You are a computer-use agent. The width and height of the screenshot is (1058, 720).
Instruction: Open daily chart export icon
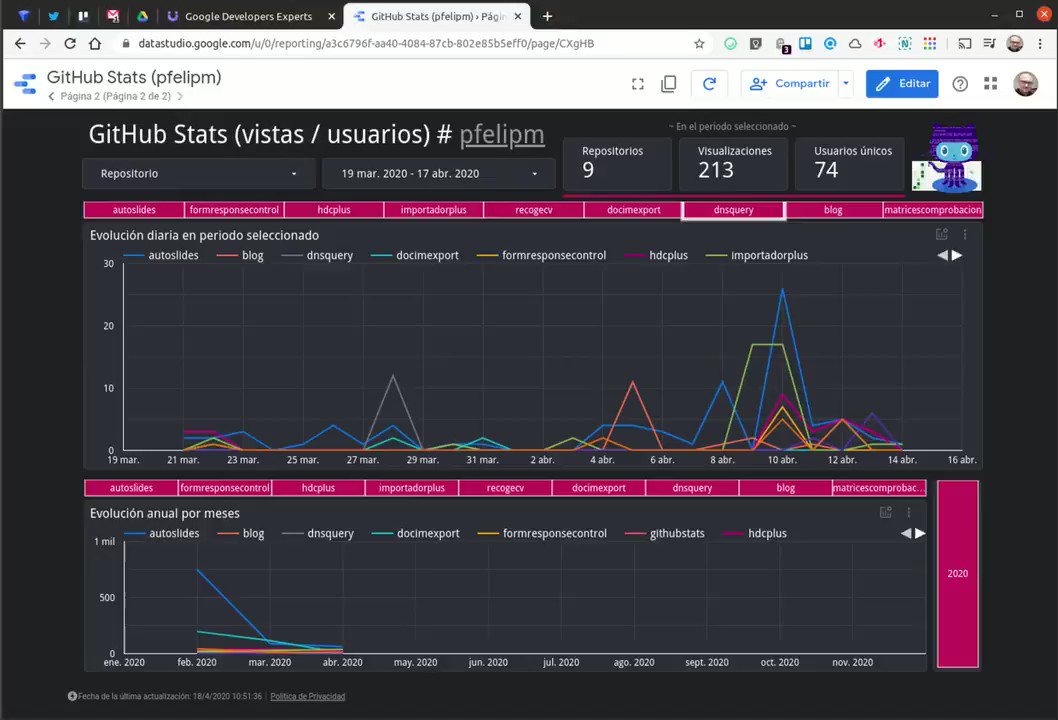pyautogui.click(x=942, y=234)
